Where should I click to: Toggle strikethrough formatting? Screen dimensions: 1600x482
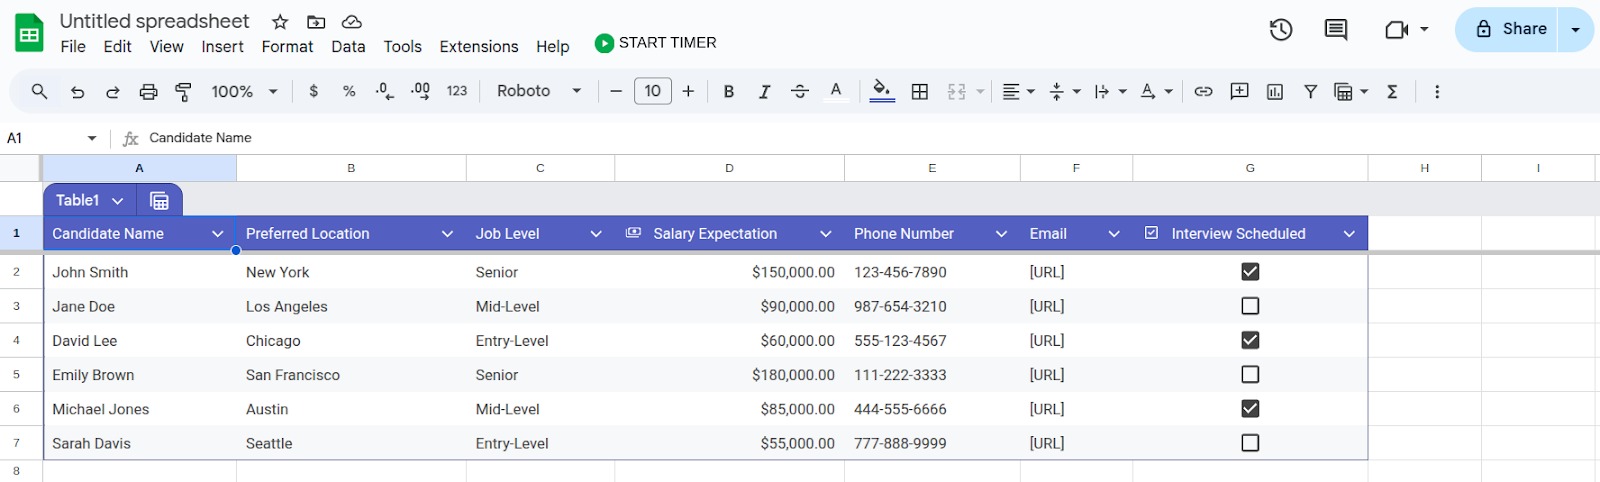[799, 91]
